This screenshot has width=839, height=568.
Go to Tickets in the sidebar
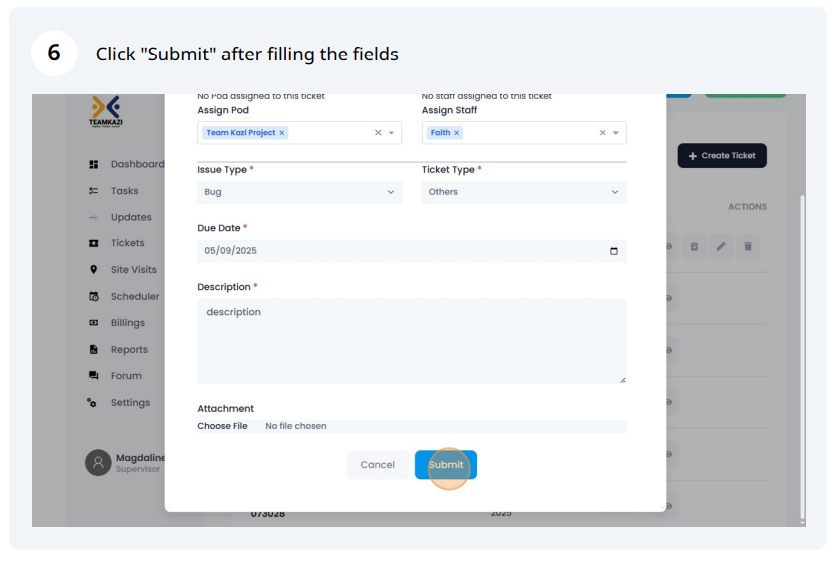click(x=117, y=243)
